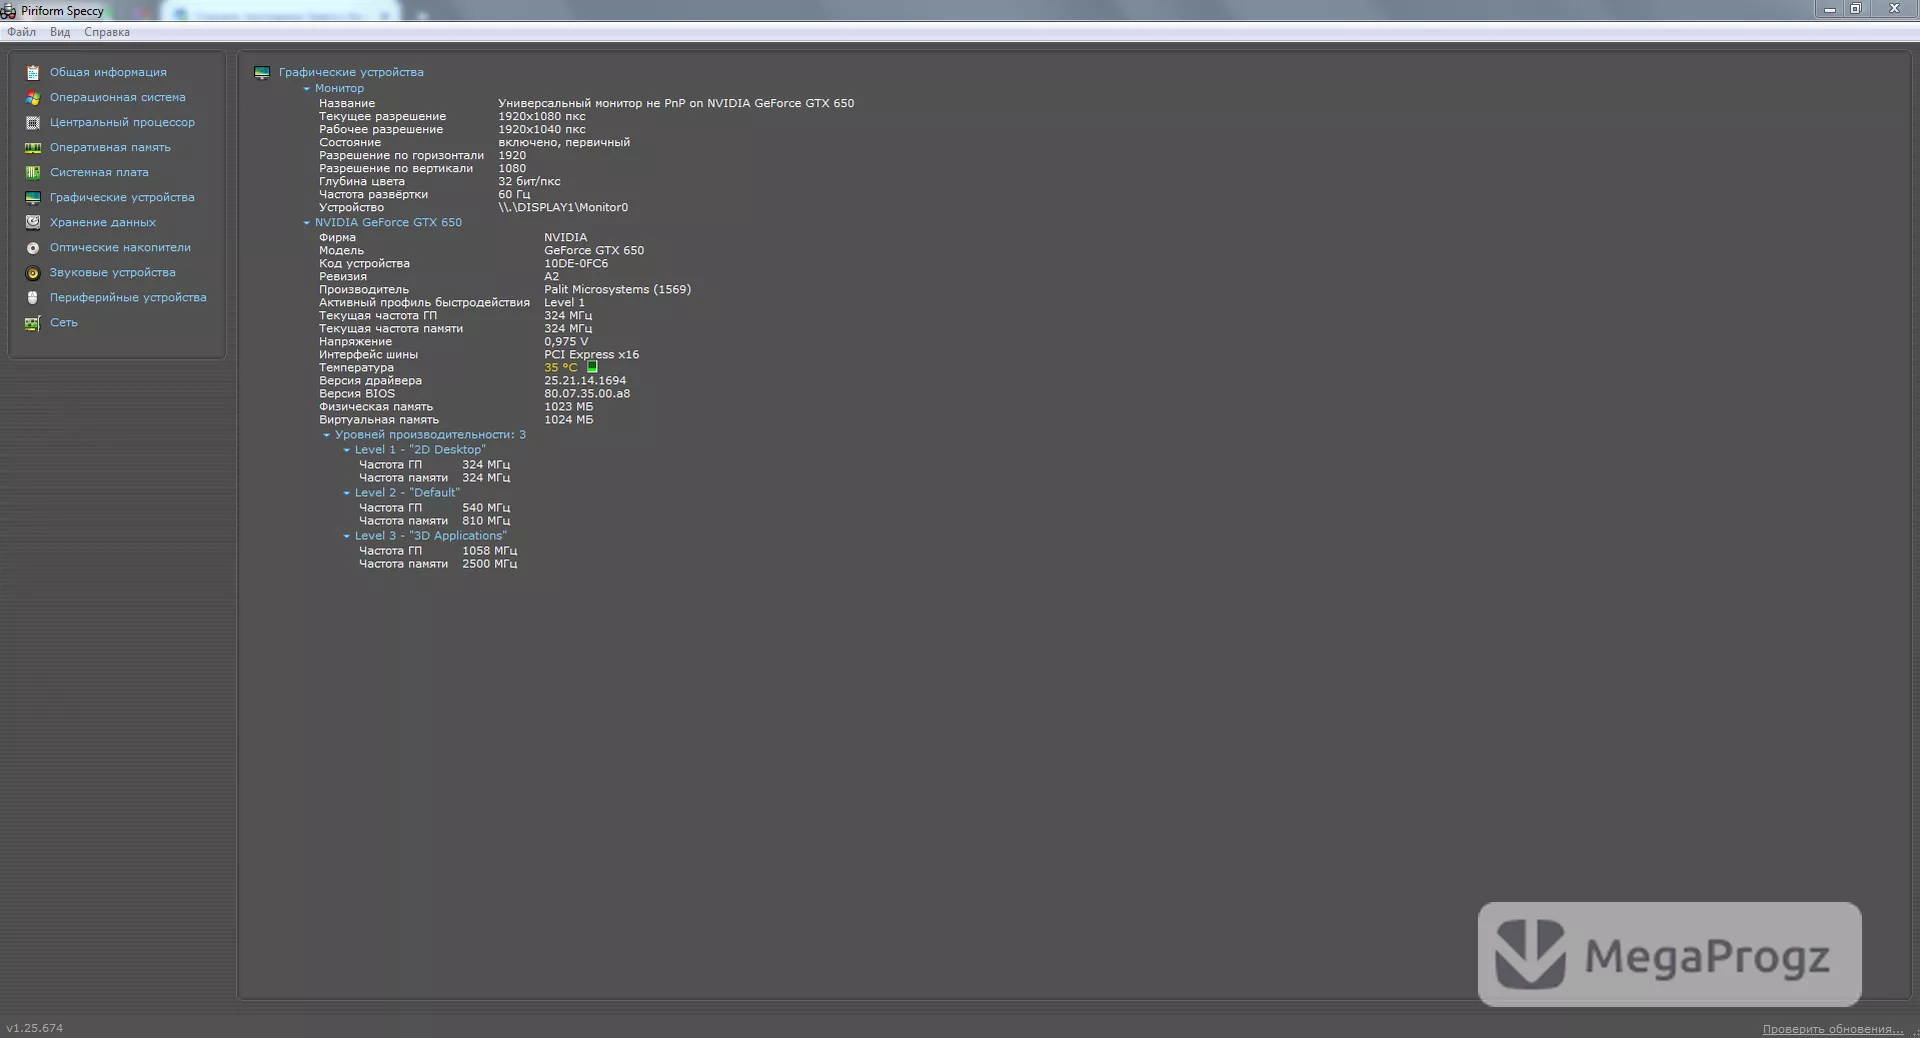Select Оптические накопители in sidebar
Viewport: 1920px width, 1038px height.
tap(120, 247)
